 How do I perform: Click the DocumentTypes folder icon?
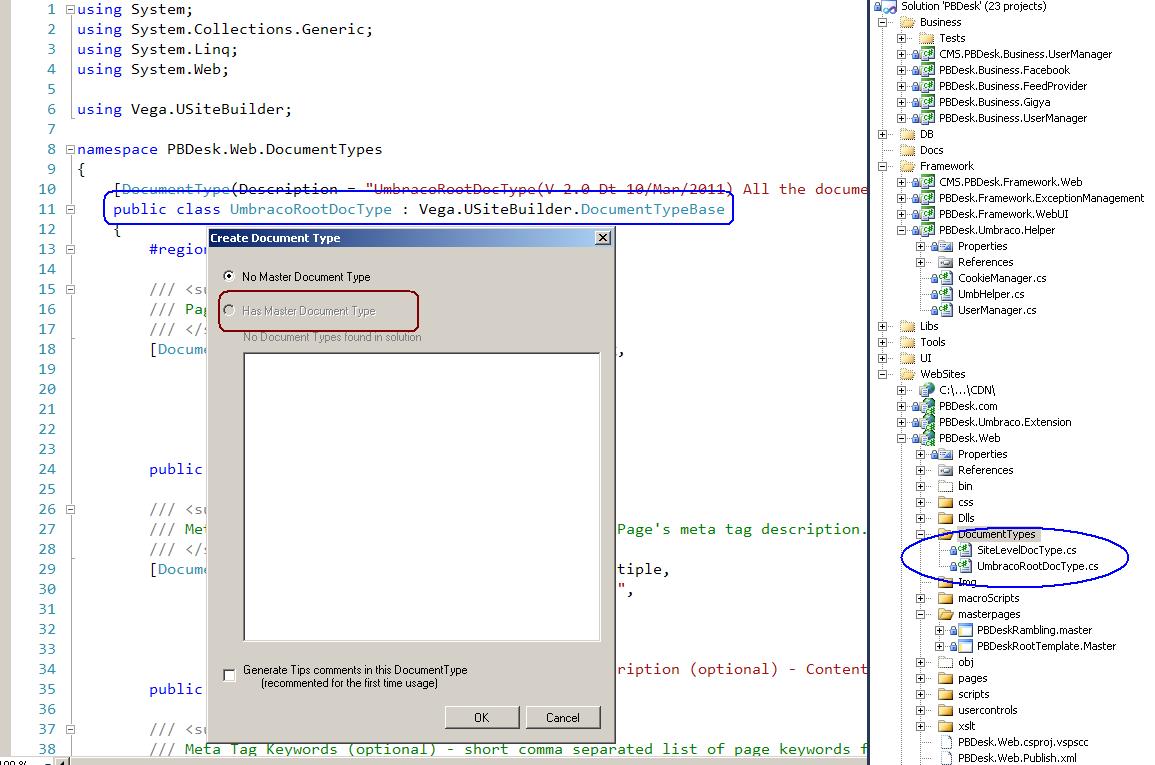pyautogui.click(x=945, y=534)
